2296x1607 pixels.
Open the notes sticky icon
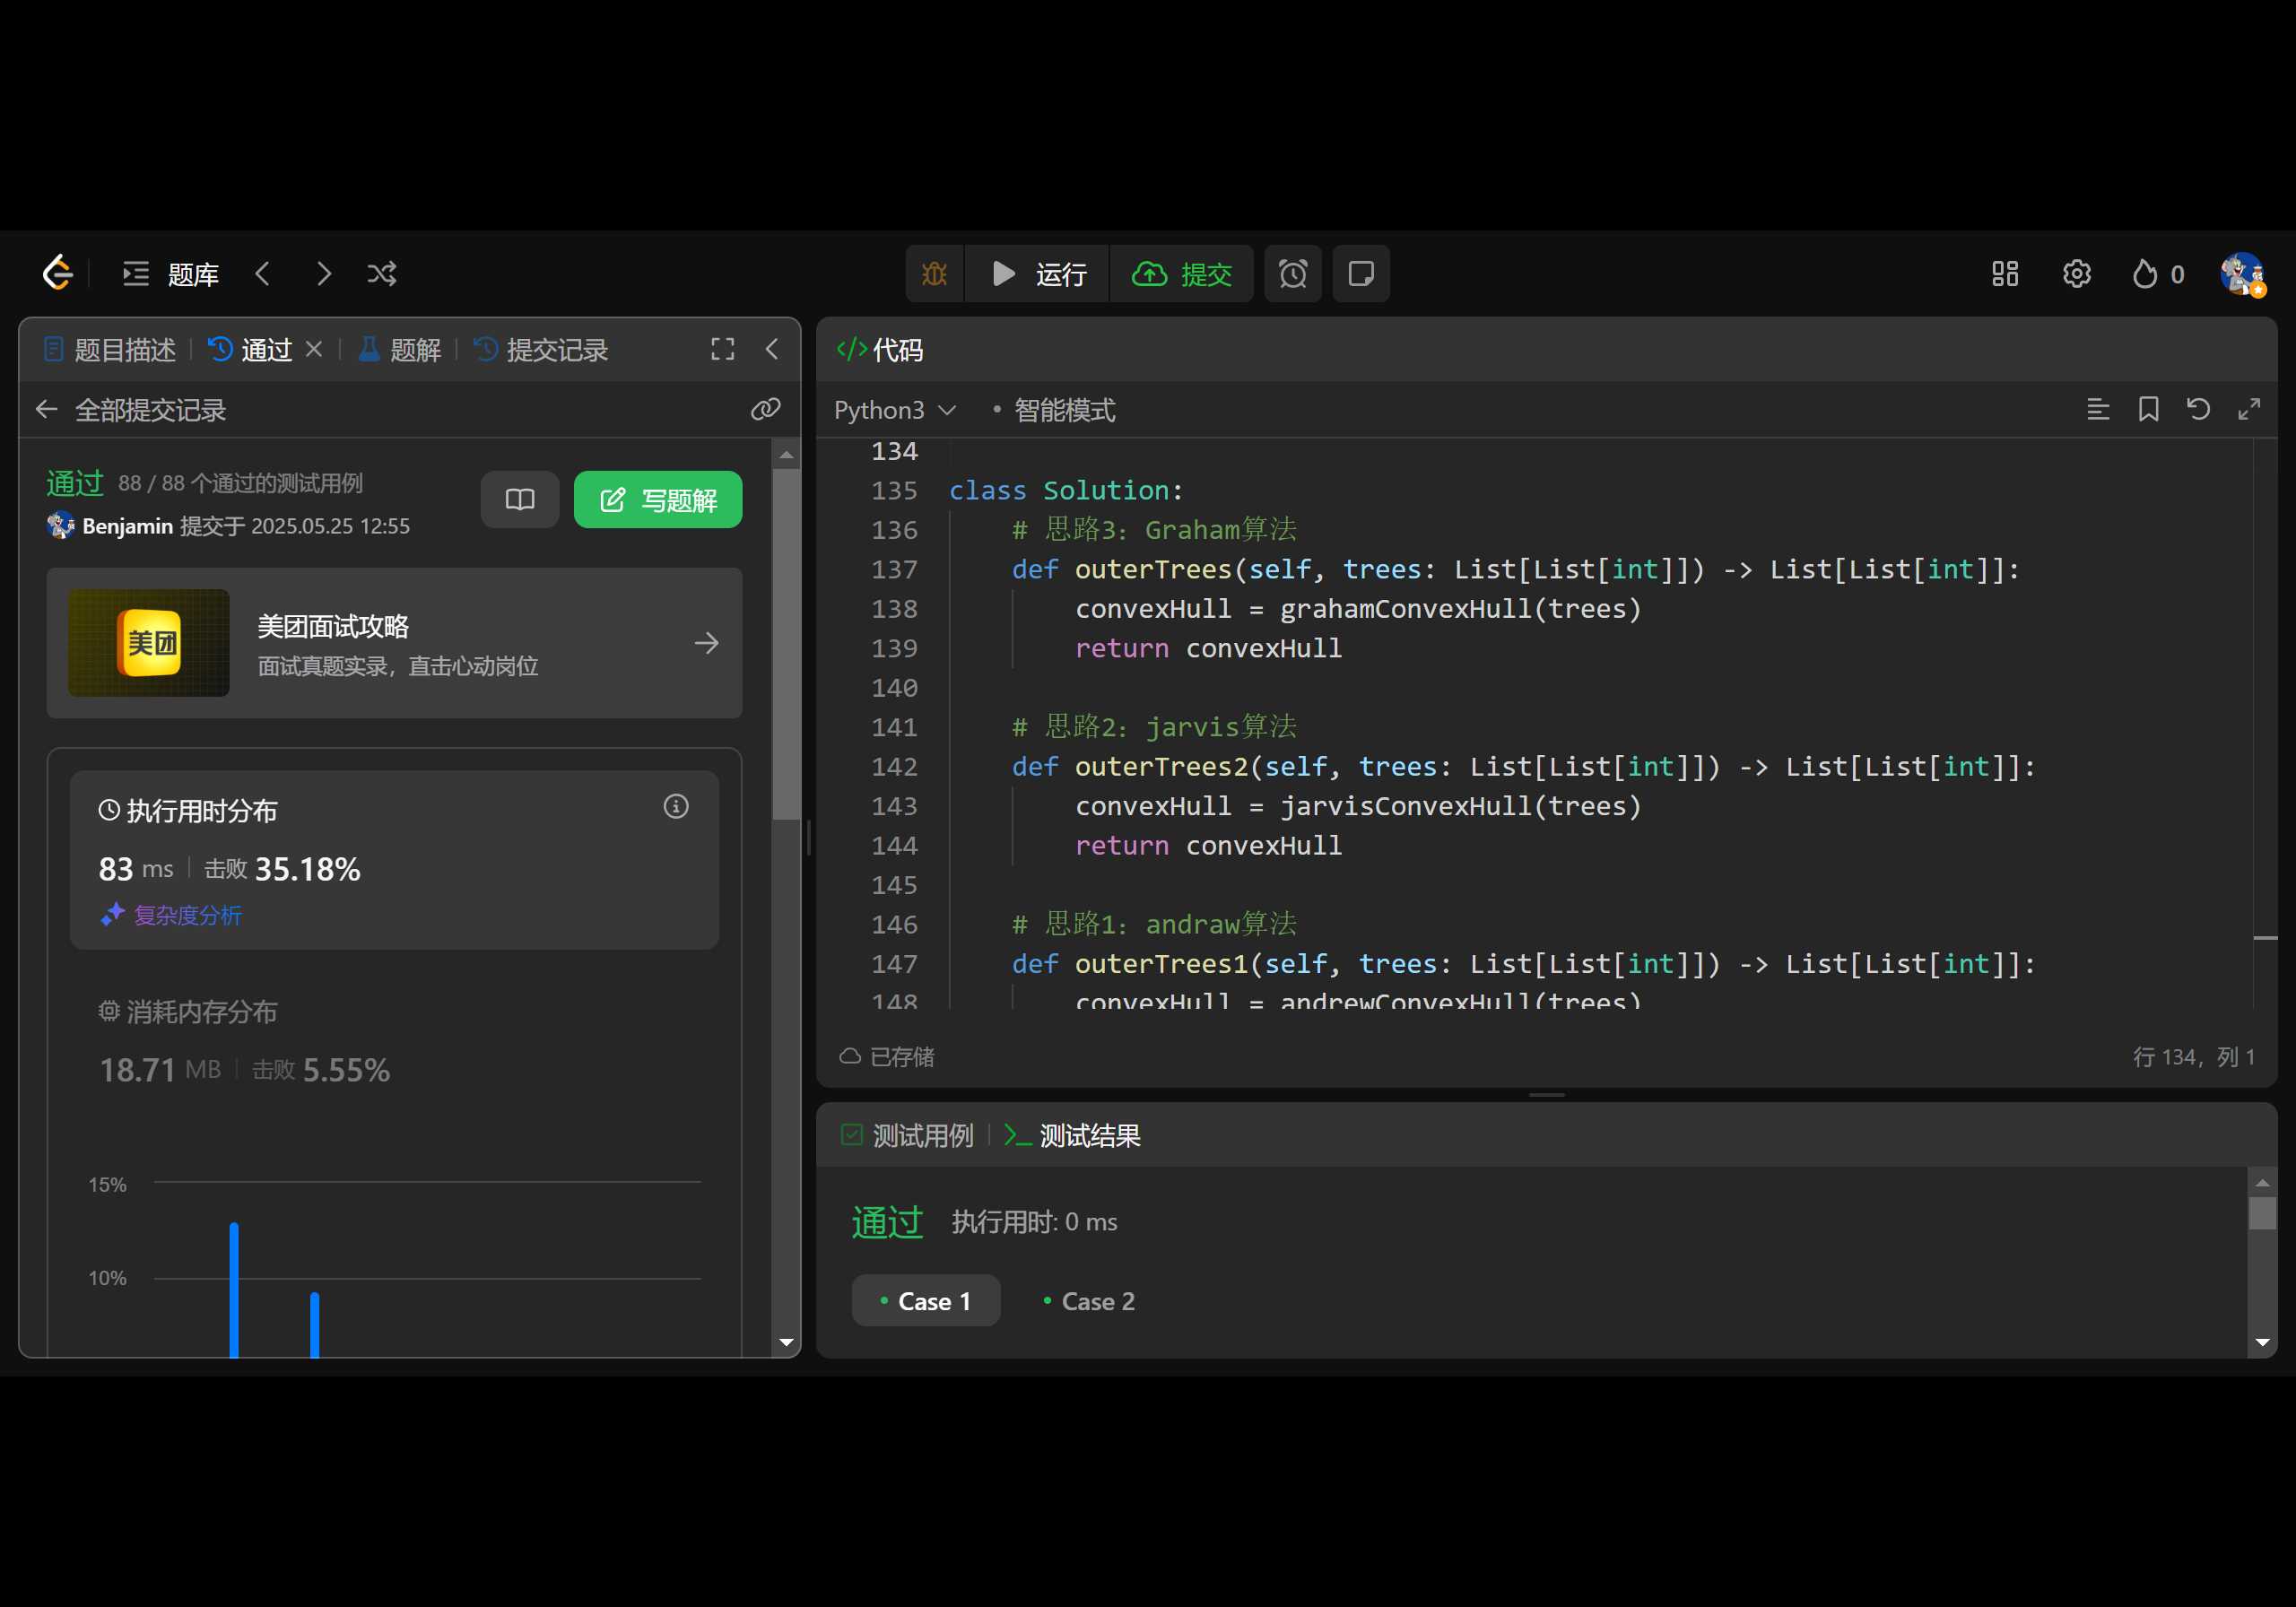(1360, 274)
